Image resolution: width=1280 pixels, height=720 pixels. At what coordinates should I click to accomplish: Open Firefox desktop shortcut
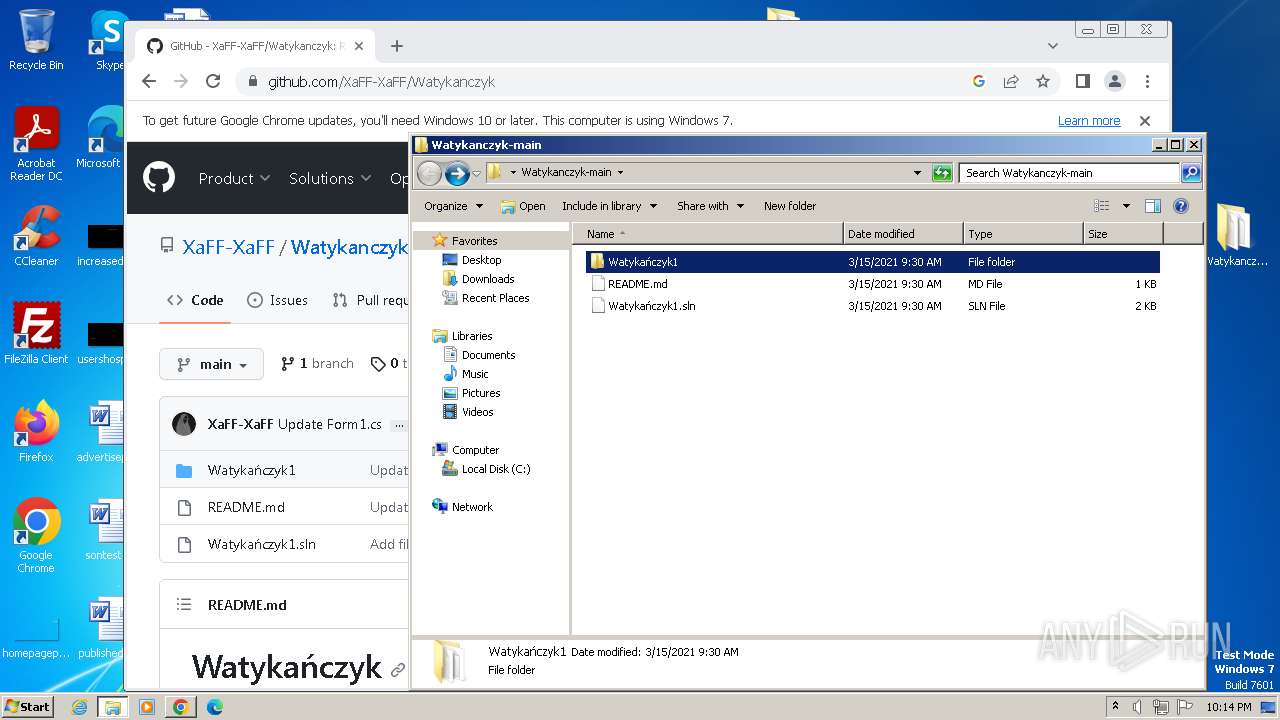[36, 432]
